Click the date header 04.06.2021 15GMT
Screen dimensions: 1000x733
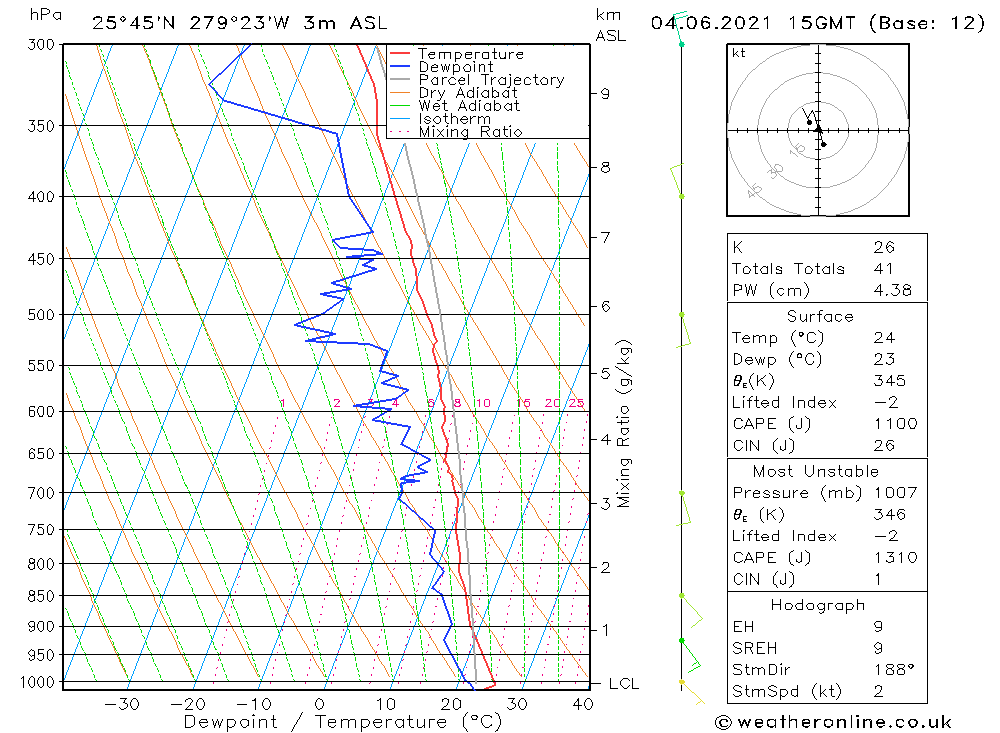tap(753, 23)
